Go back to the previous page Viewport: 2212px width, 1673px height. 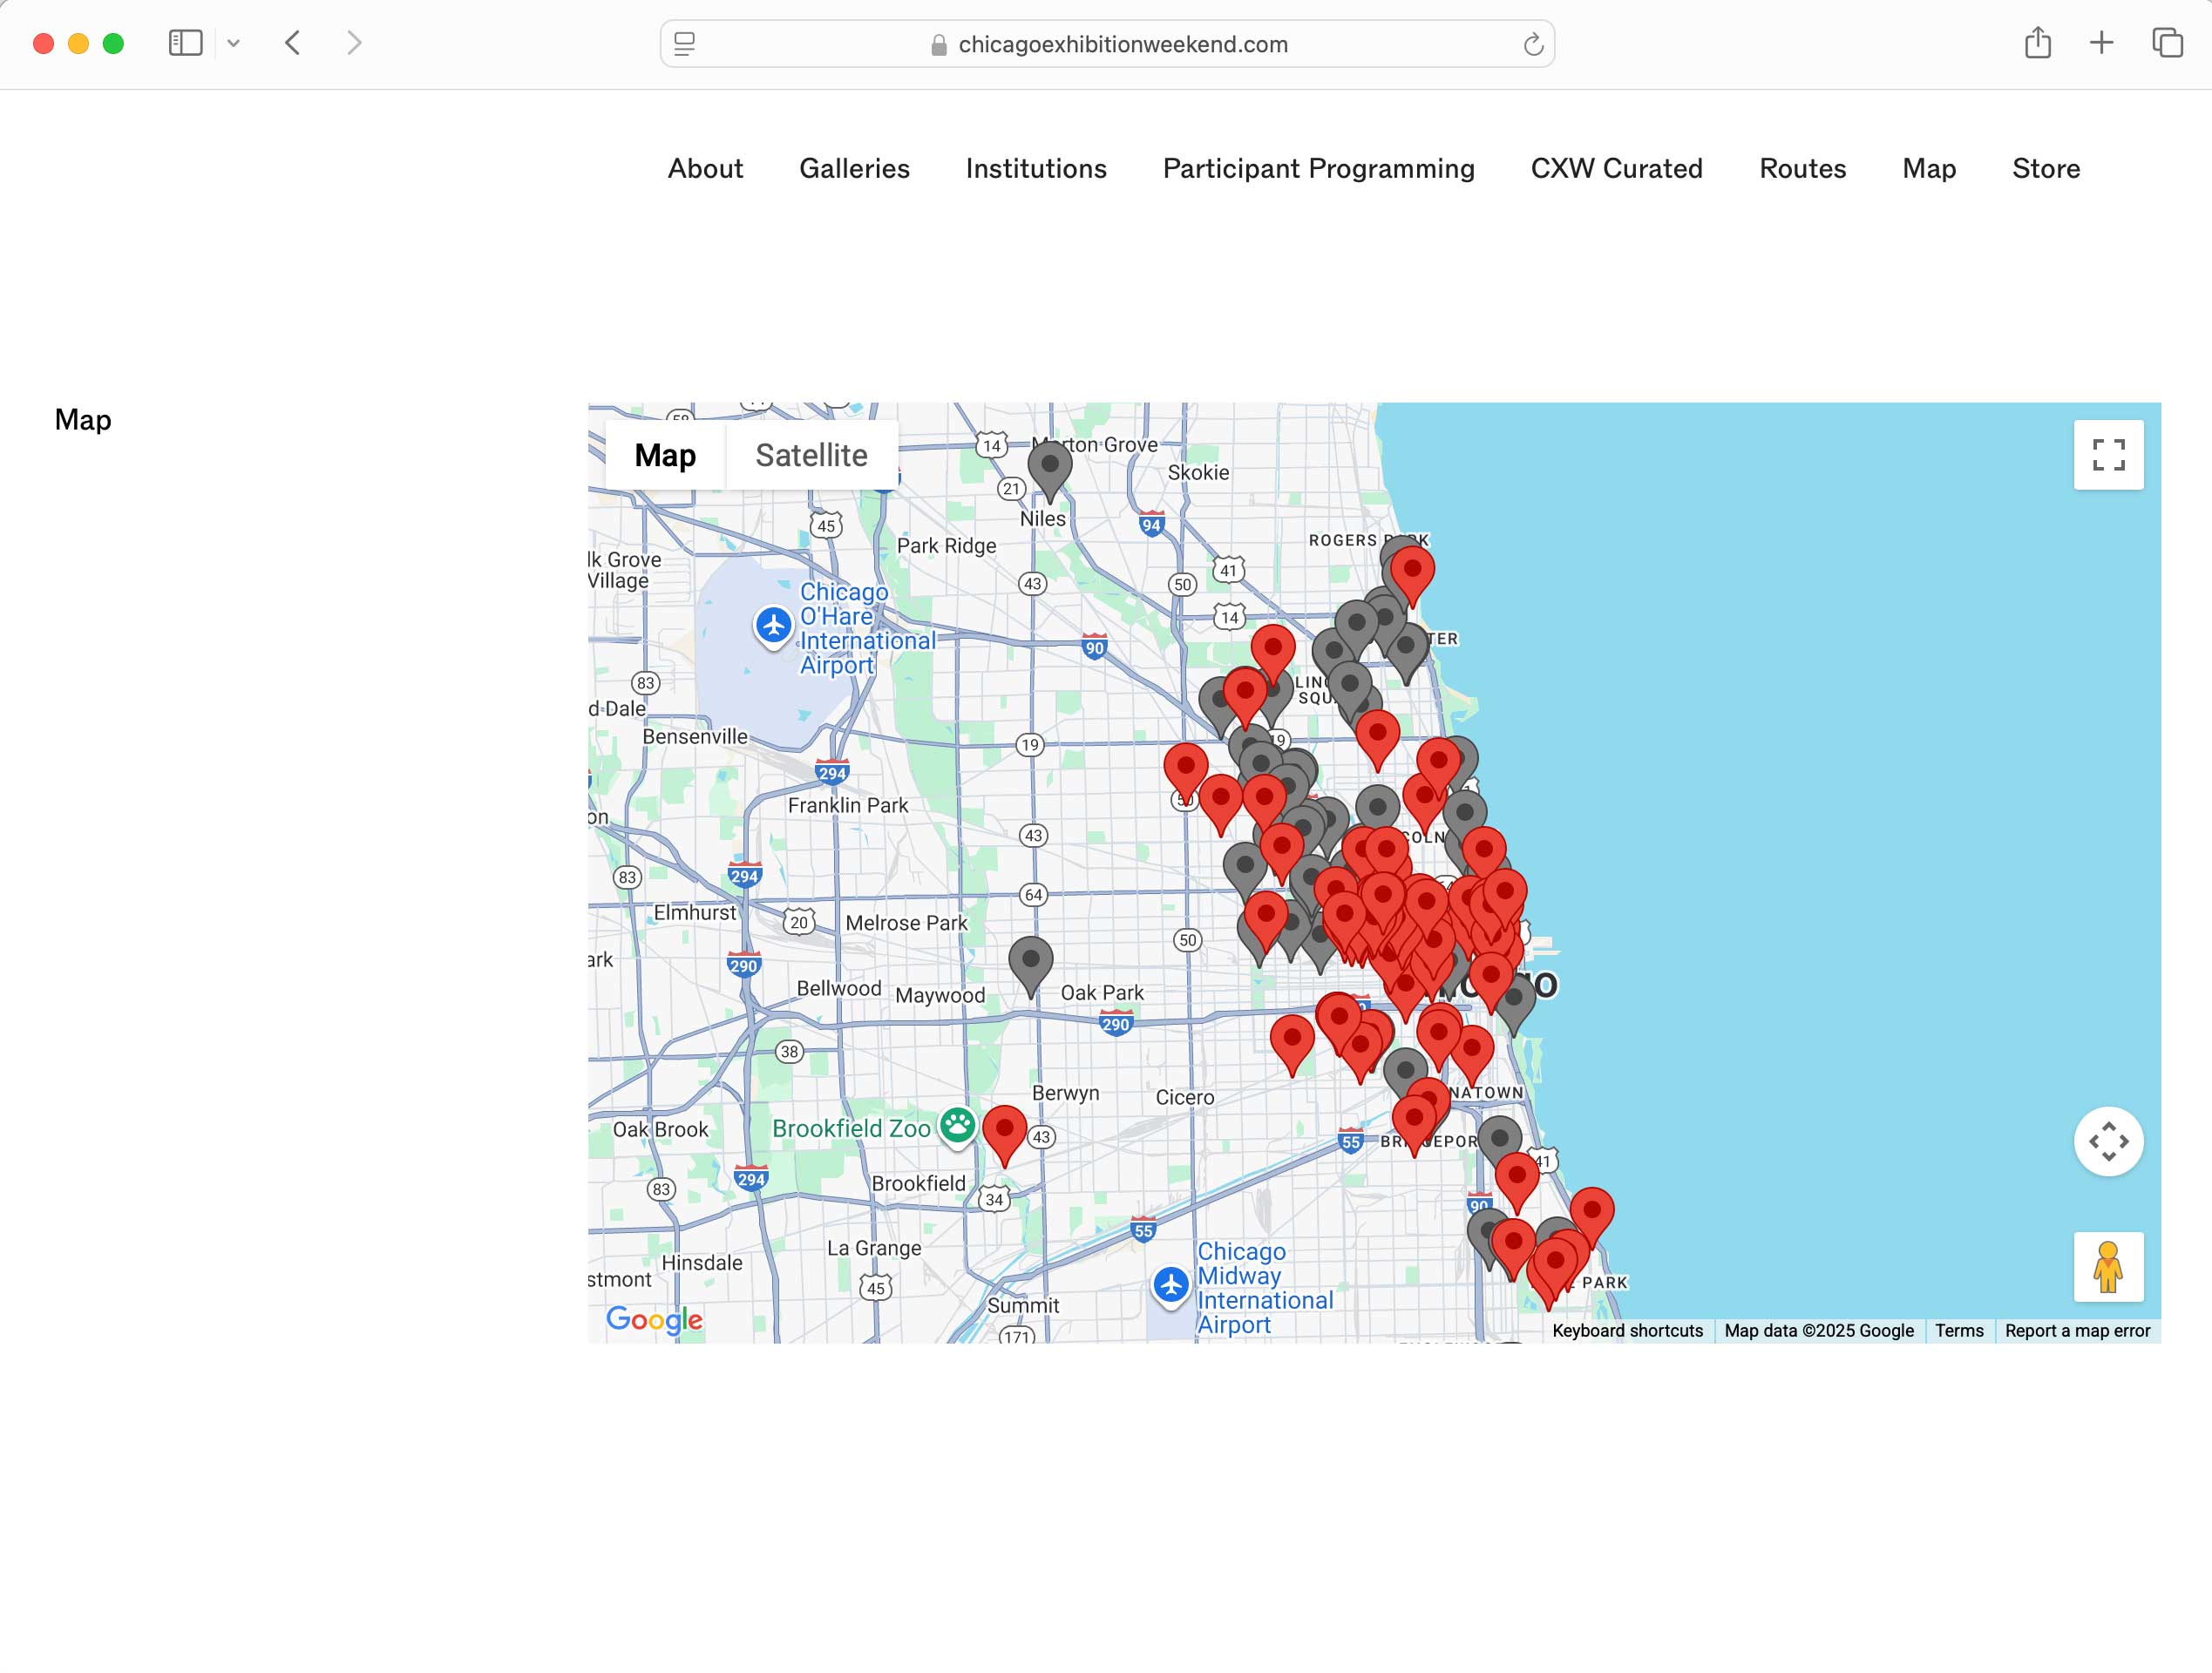293,43
